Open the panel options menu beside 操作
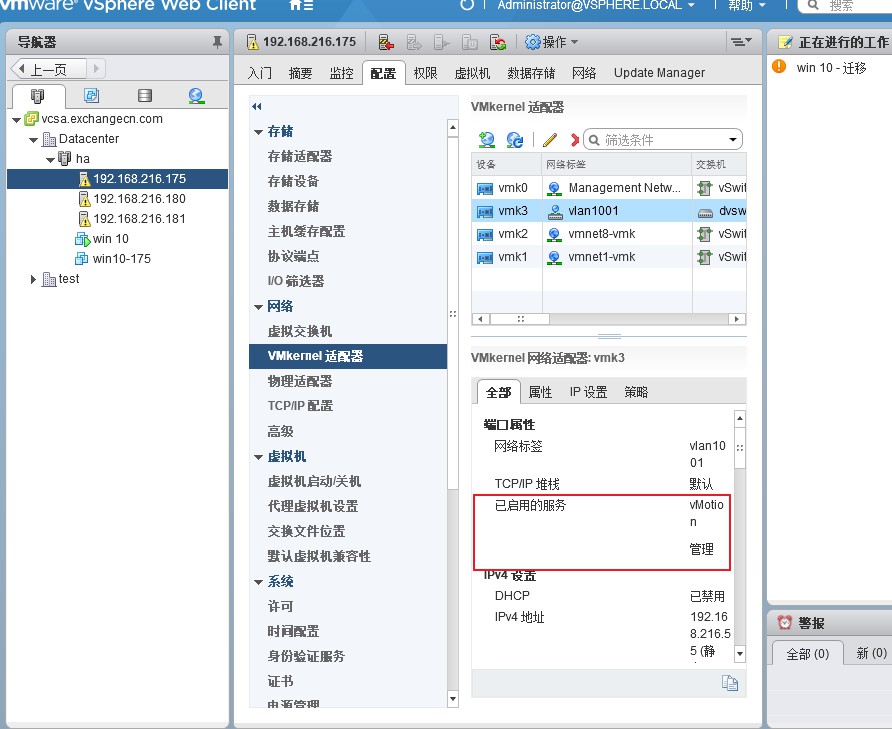Image resolution: width=892 pixels, height=729 pixels. 741,42
